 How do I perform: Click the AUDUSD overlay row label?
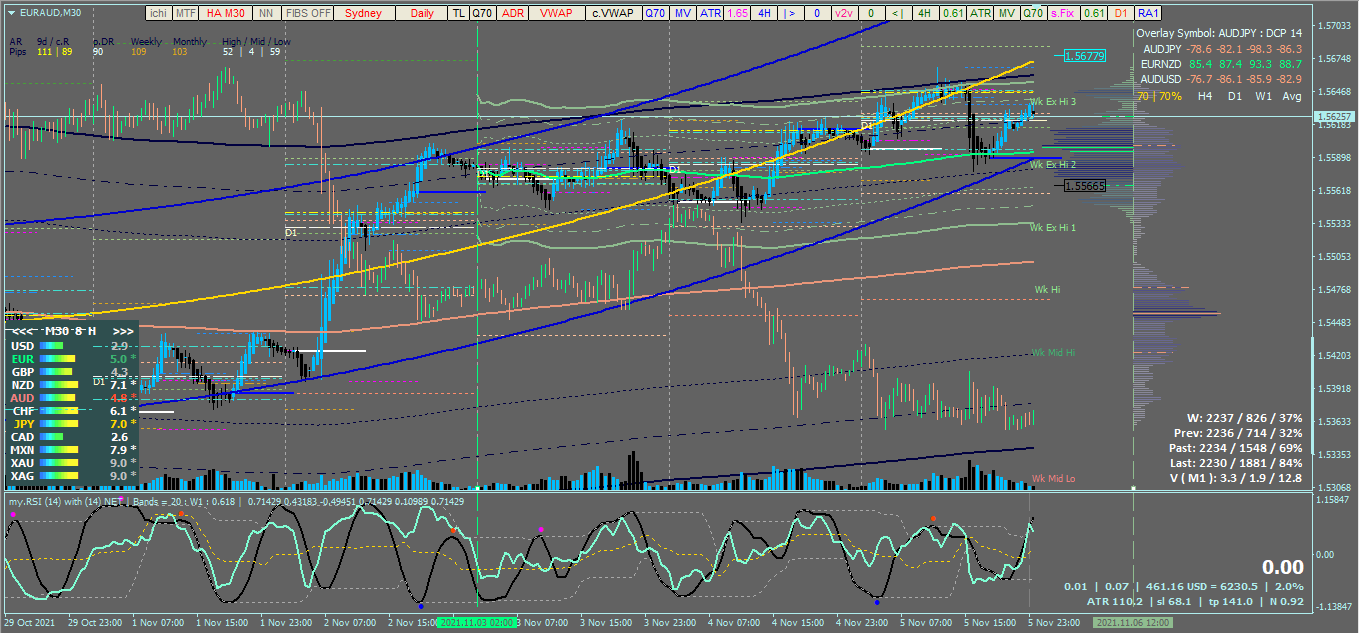(1162, 79)
